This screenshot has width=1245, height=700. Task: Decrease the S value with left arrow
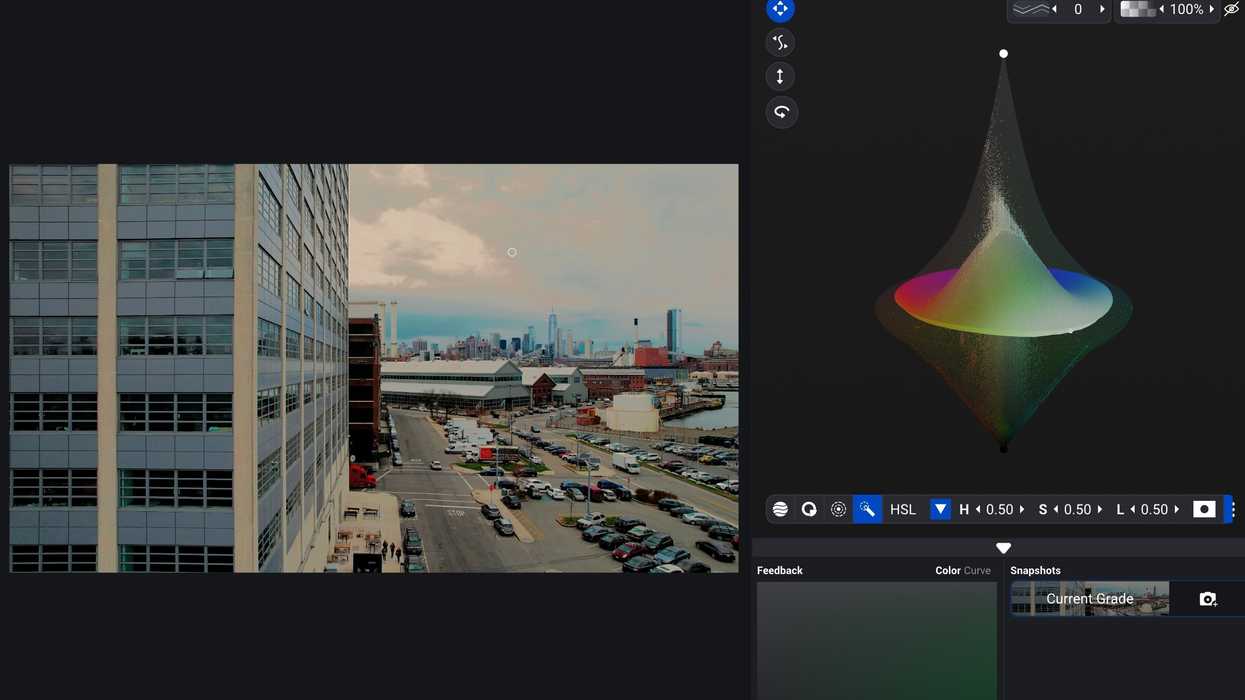coord(1056,510)
